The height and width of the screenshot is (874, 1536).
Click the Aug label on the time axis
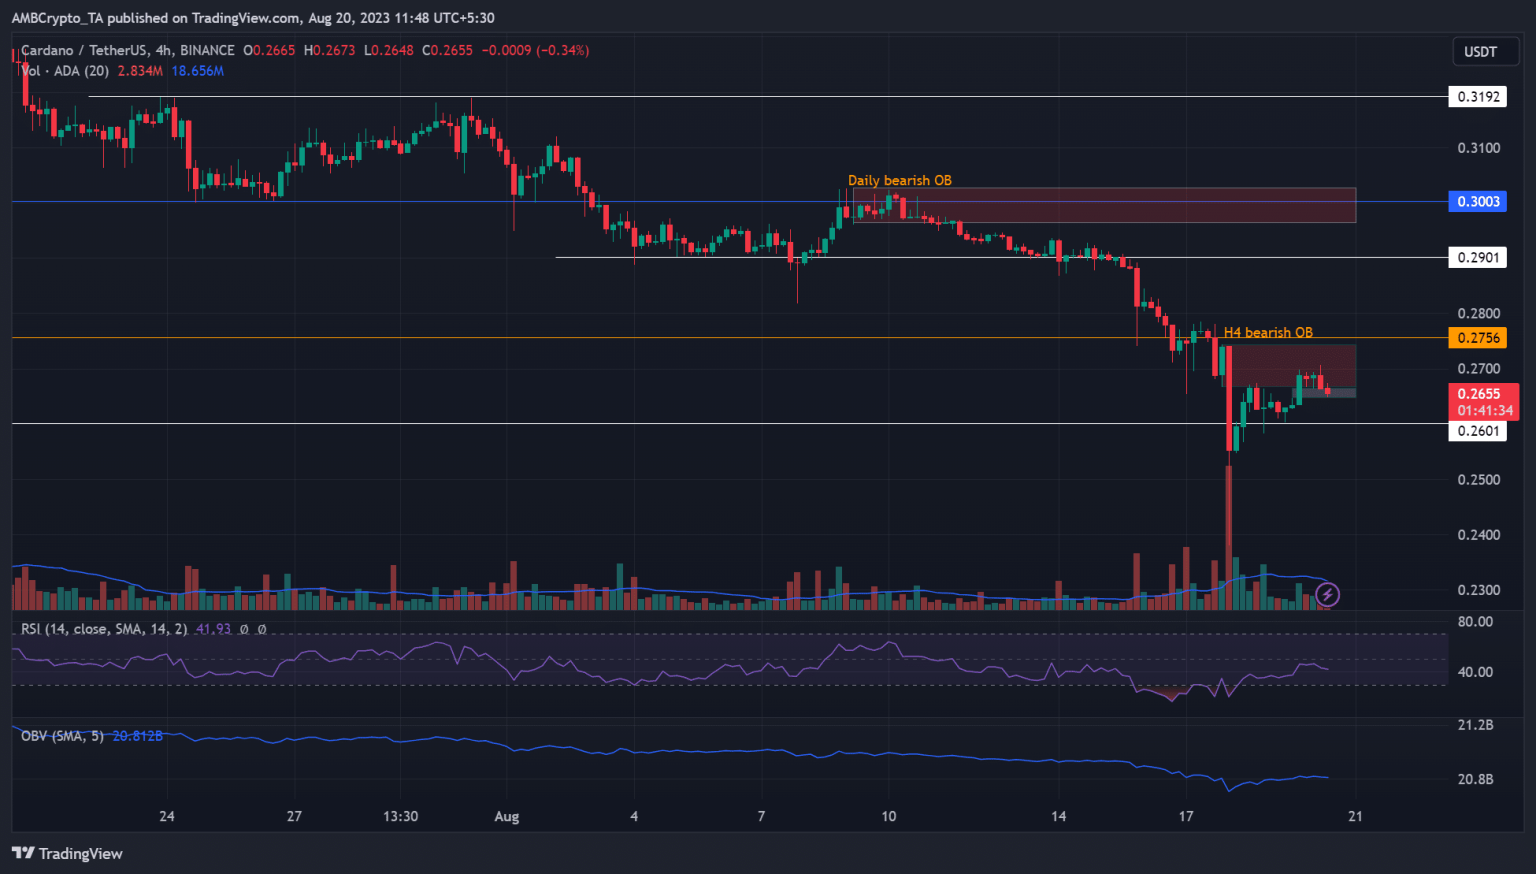point(507,817)
